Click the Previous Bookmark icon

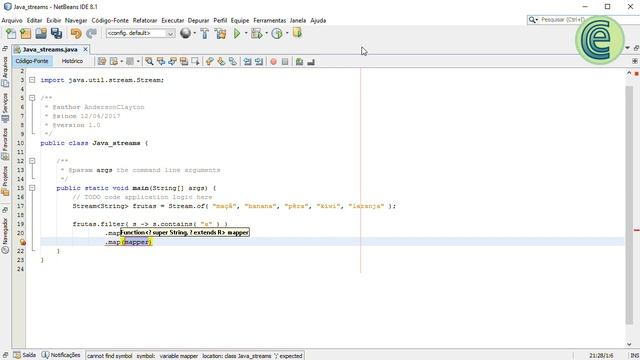(210, 62)
